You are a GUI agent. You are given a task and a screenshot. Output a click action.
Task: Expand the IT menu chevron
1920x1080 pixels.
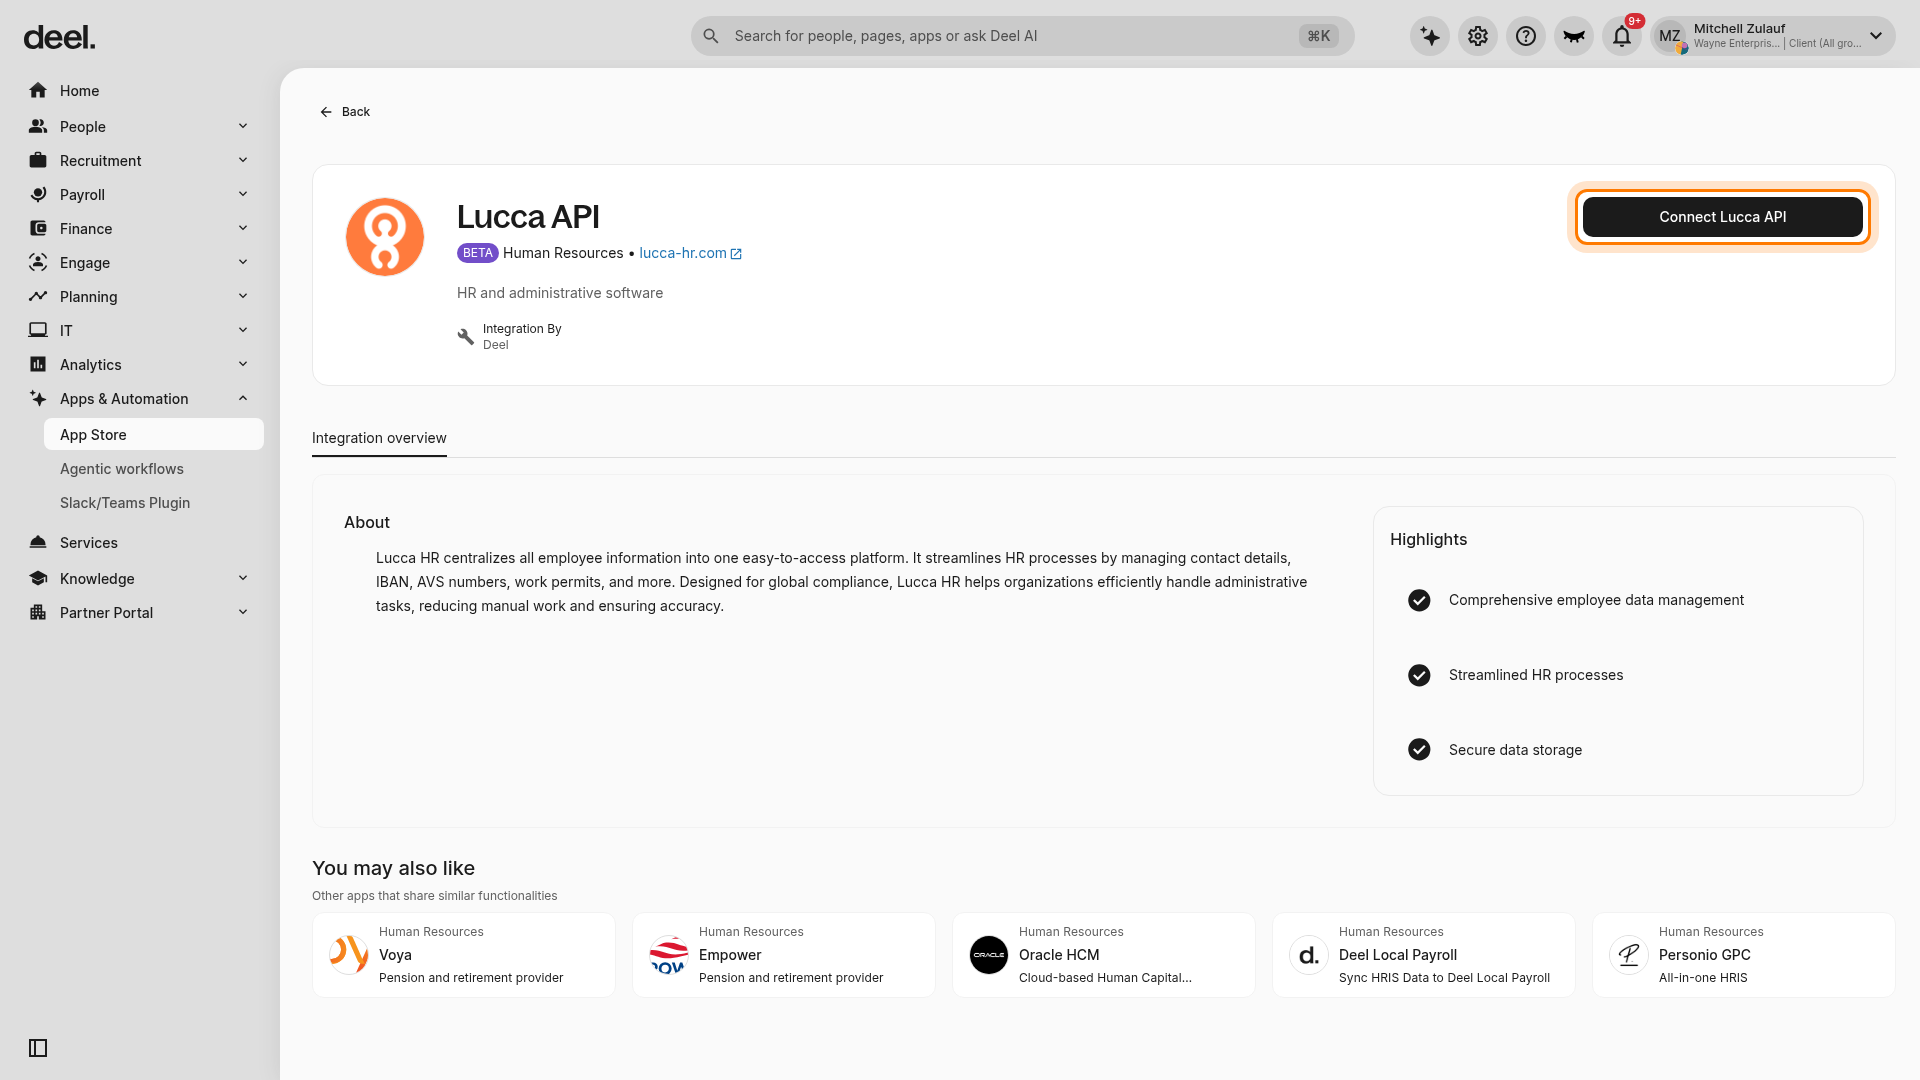coord(243,330)
